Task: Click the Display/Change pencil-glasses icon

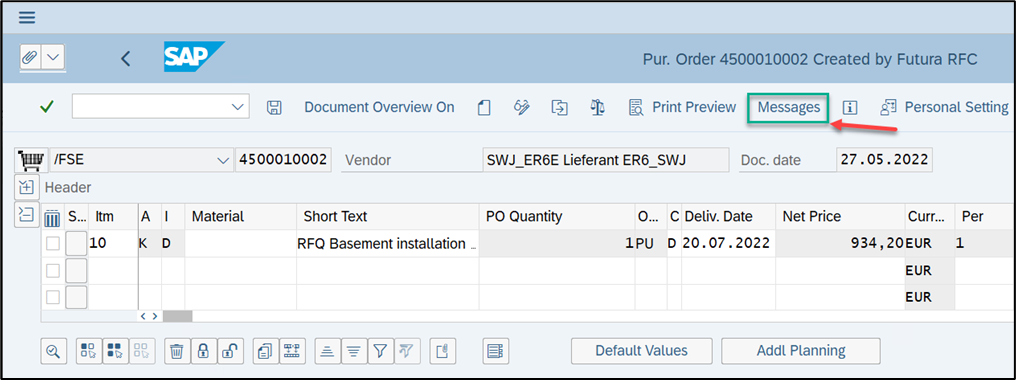Action: (x=522, y=108)
